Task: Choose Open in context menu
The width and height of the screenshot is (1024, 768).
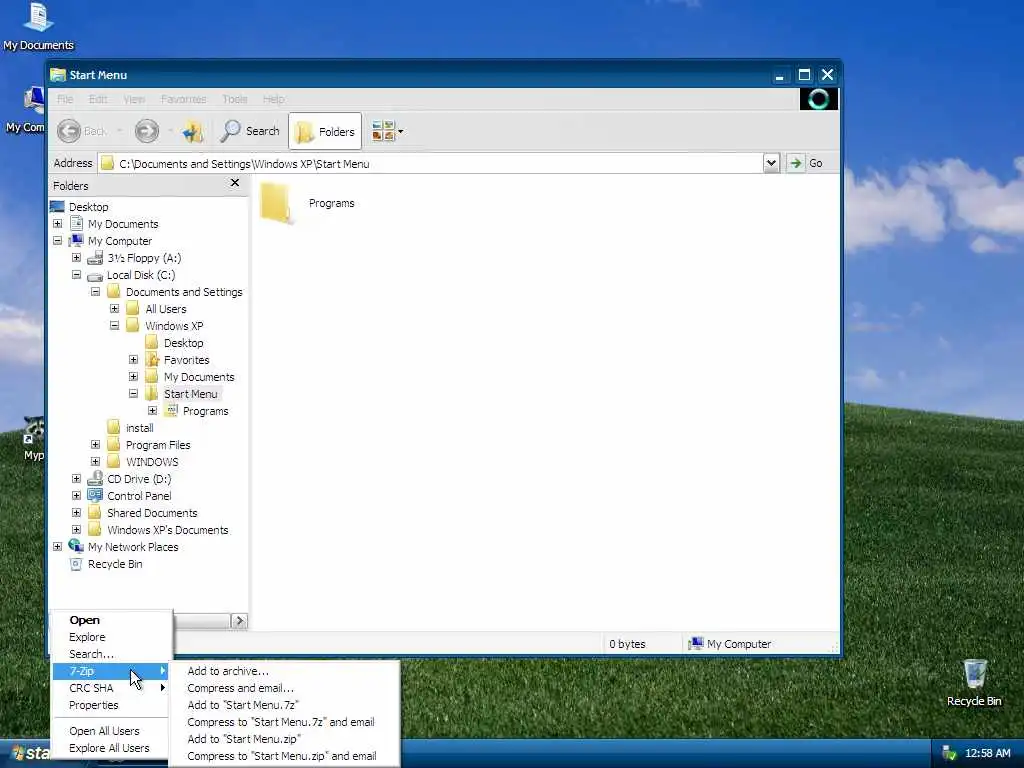Action: click(x=110, y=620)
